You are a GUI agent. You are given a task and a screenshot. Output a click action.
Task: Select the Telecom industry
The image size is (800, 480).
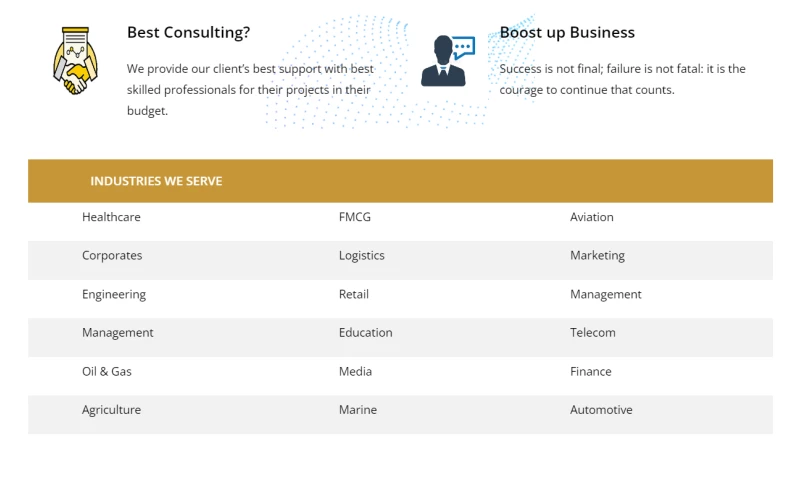click(x=592, y=333)
